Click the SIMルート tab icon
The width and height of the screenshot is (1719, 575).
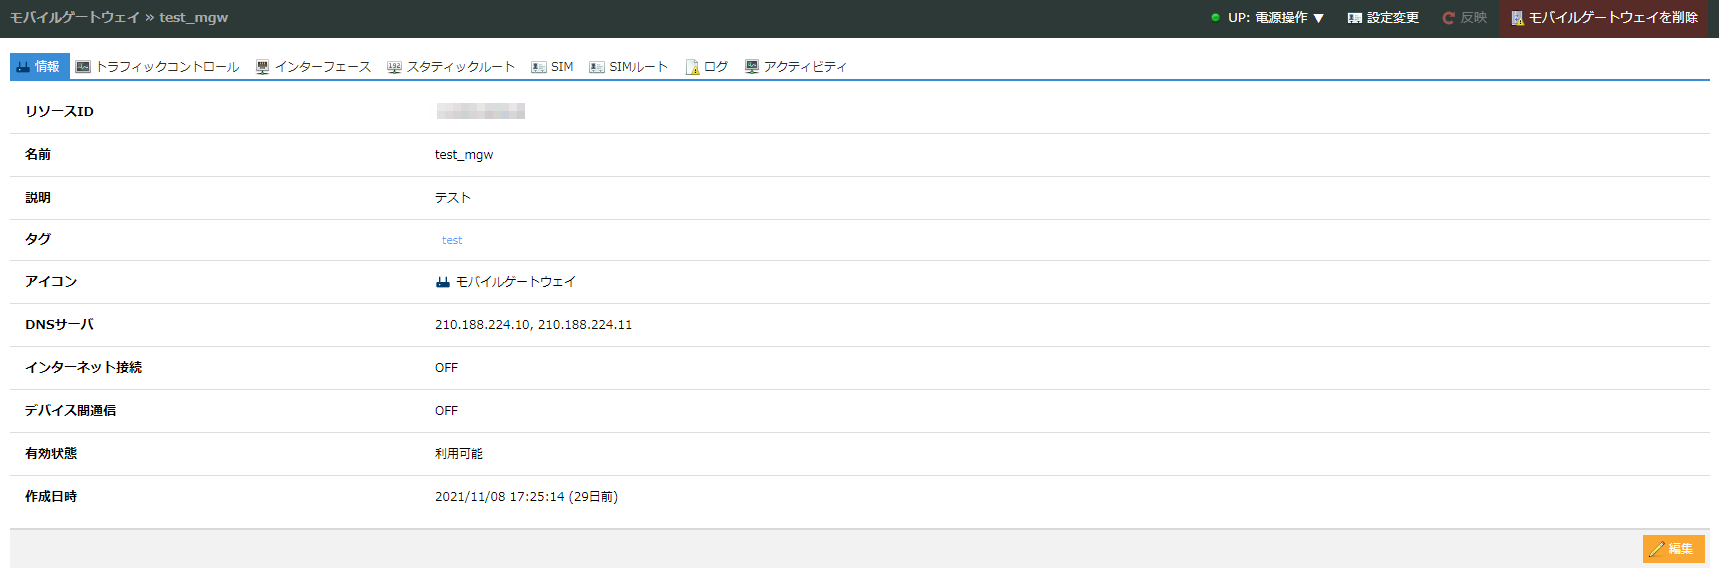pyautogui.click(x=597, y=67)
